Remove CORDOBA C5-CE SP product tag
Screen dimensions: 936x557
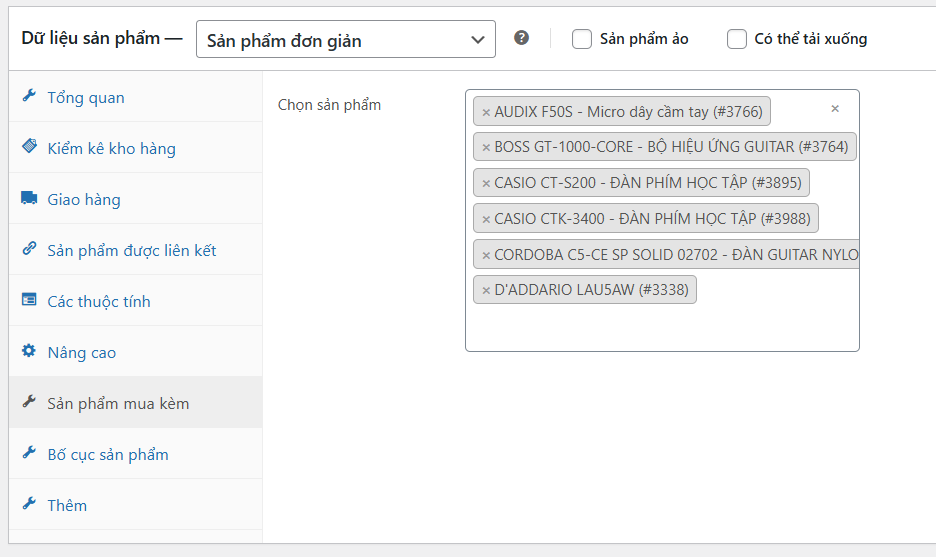tap(486, 255)
